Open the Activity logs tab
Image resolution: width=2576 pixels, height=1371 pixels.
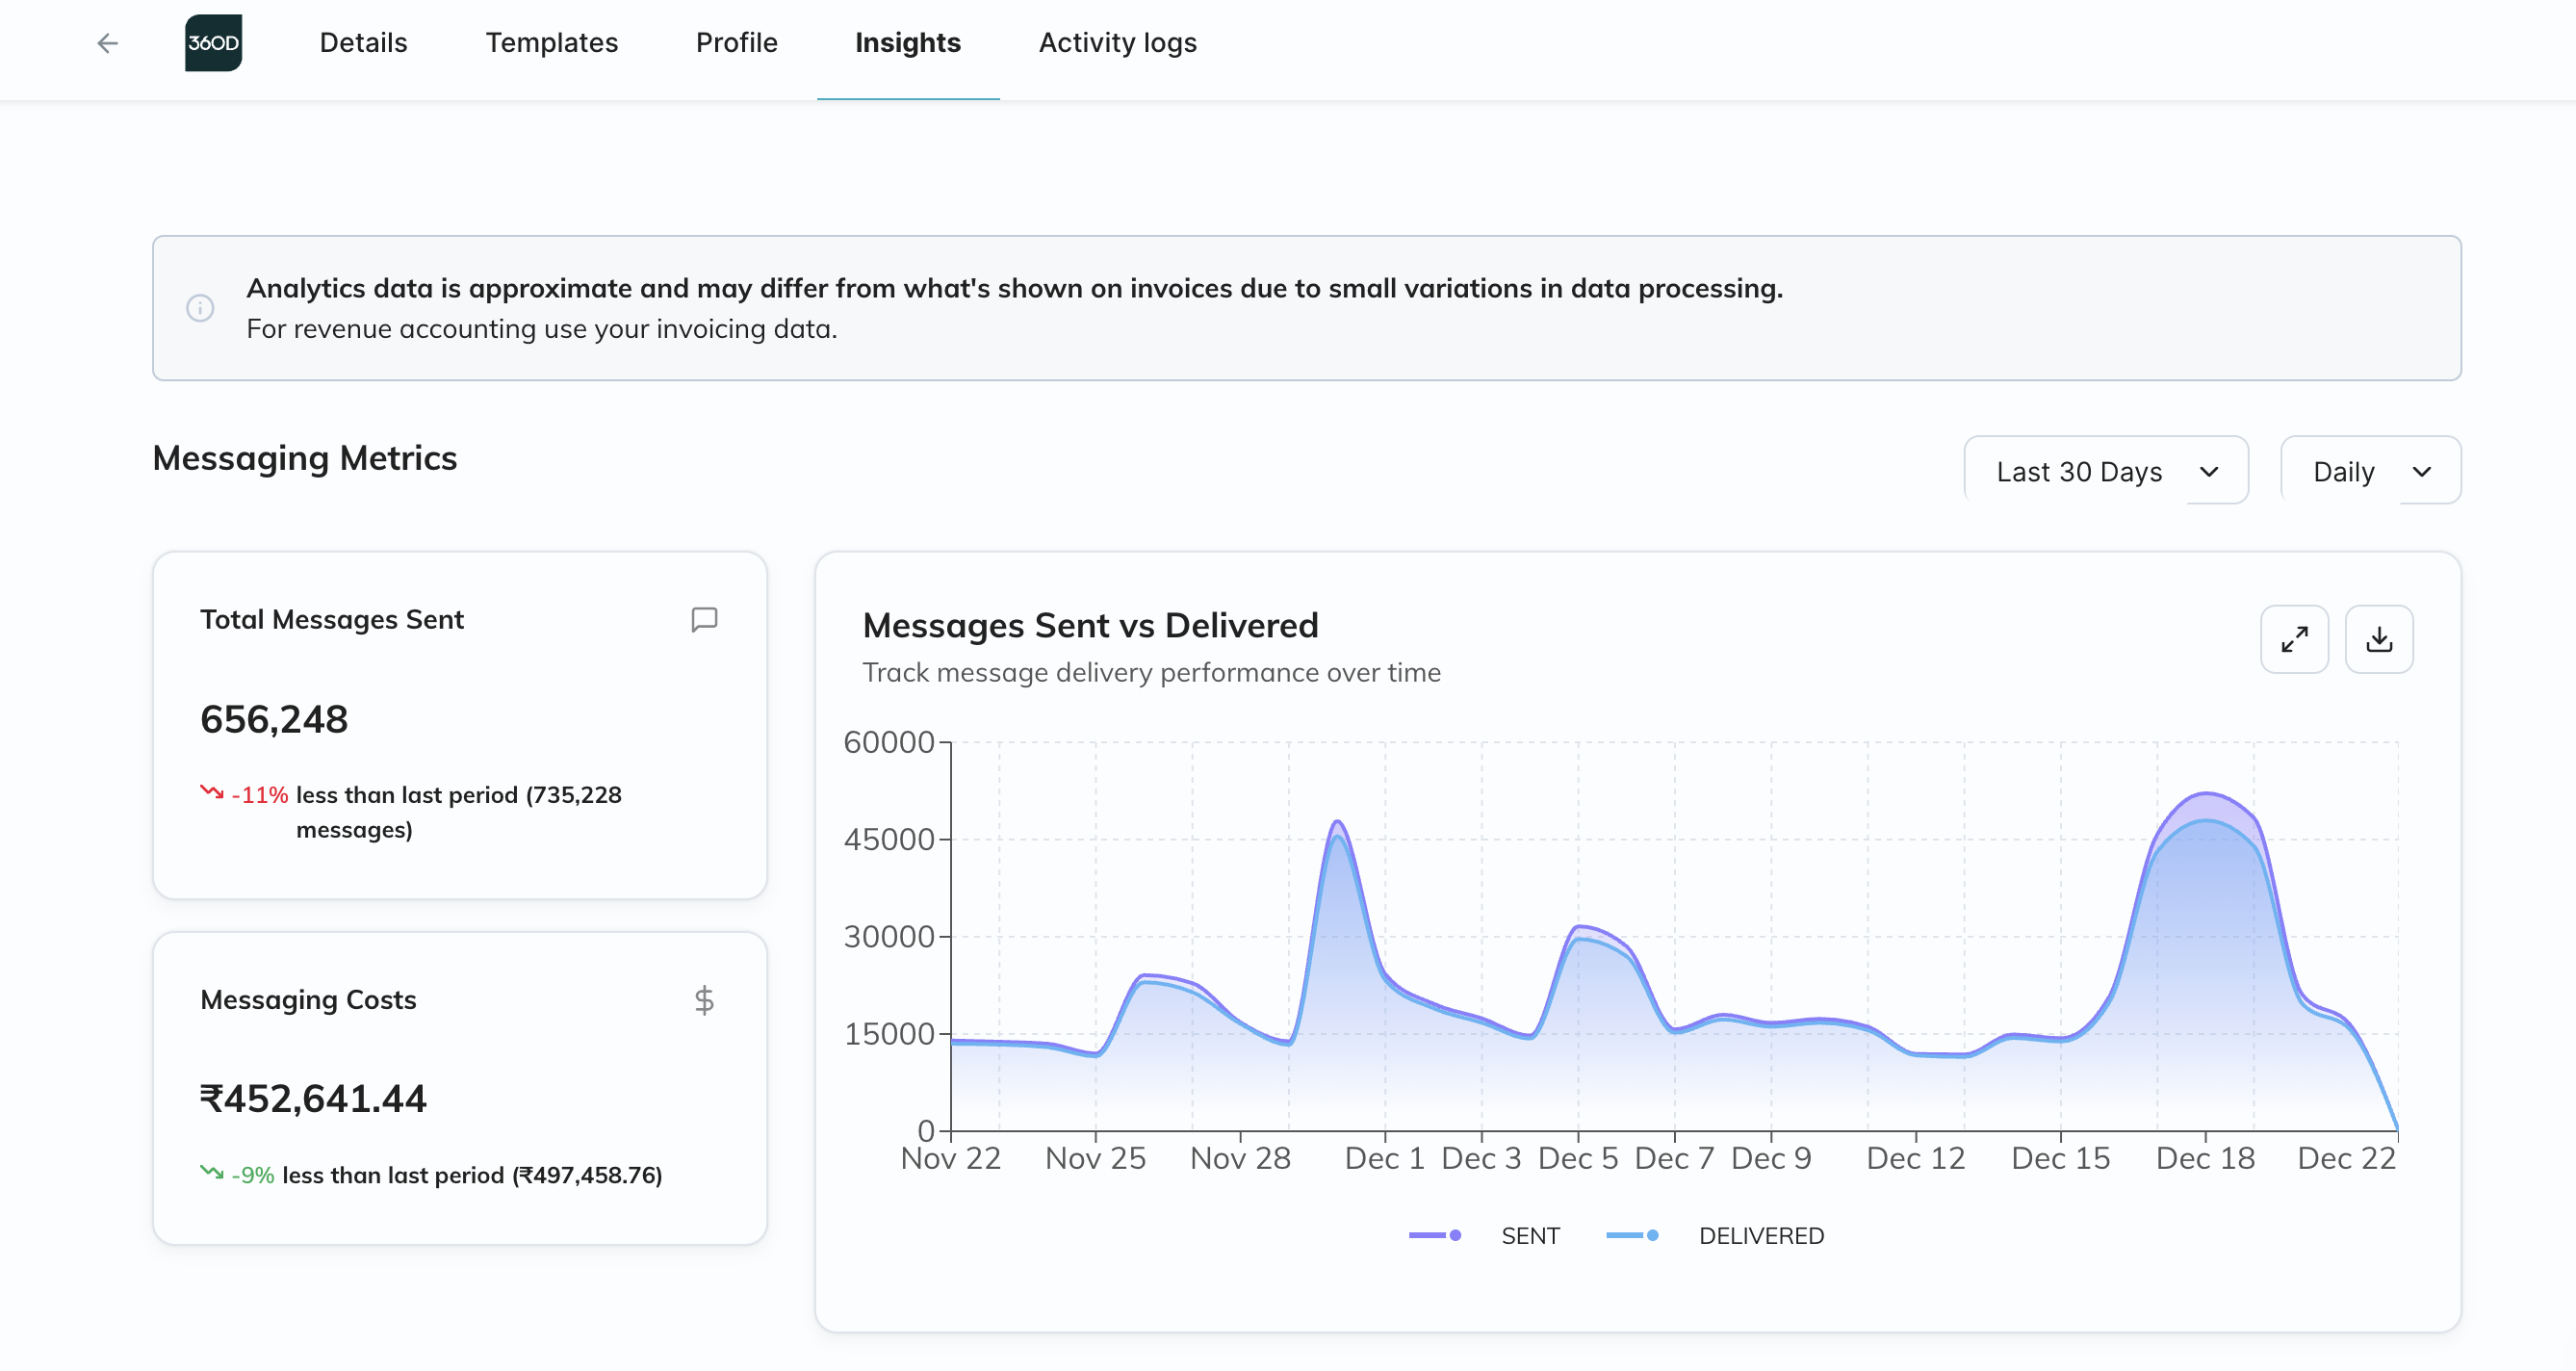tap(1117, 43)
